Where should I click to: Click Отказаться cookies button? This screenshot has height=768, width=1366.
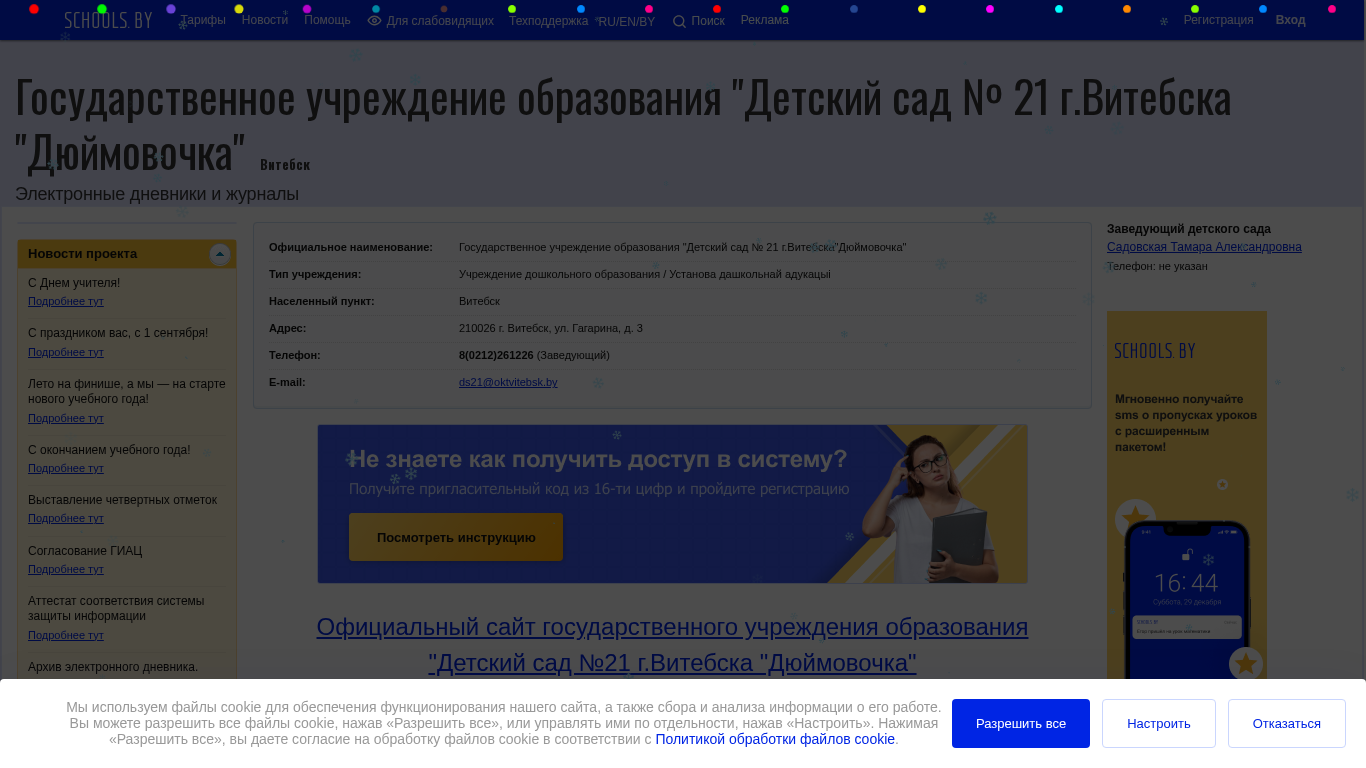pos(1287,723)
